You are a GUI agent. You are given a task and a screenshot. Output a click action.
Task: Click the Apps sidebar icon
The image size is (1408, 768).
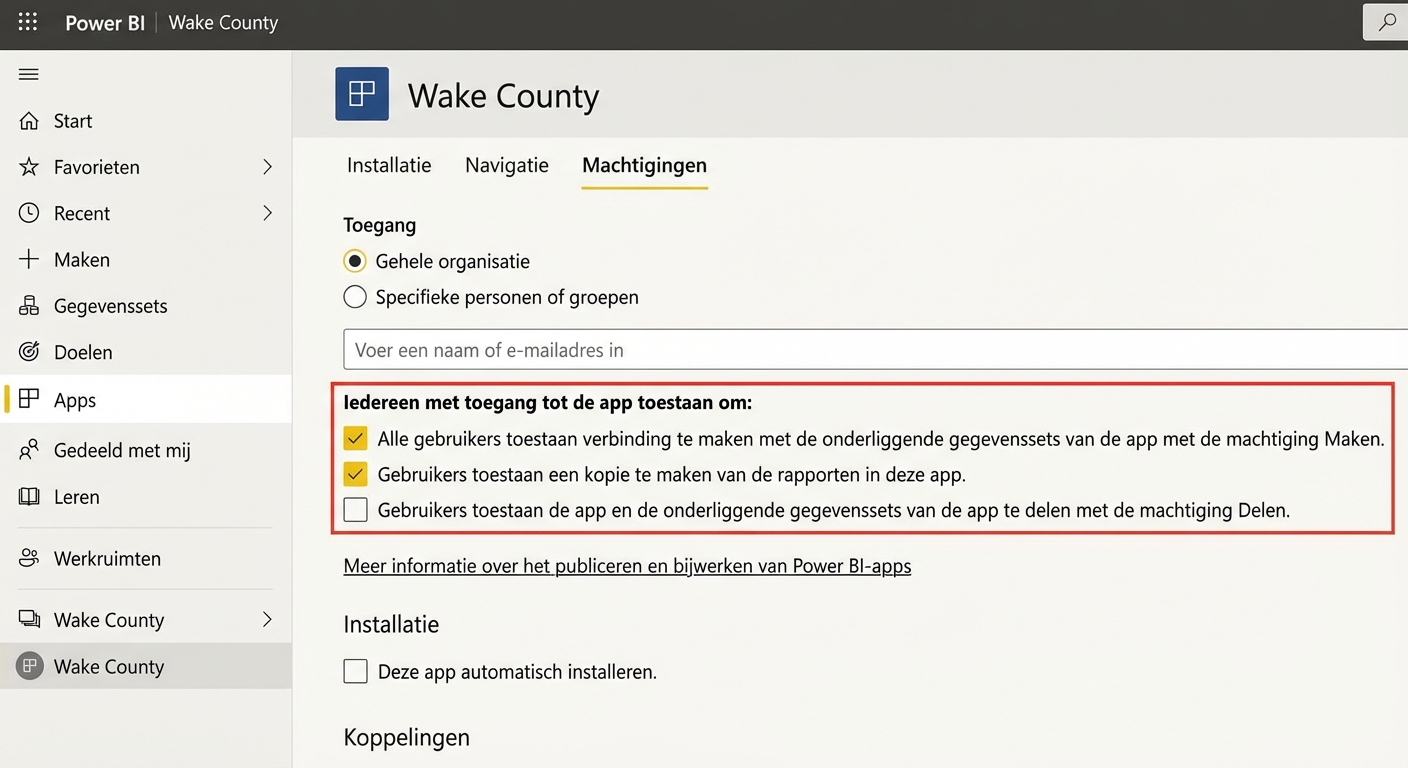point(29,398)
